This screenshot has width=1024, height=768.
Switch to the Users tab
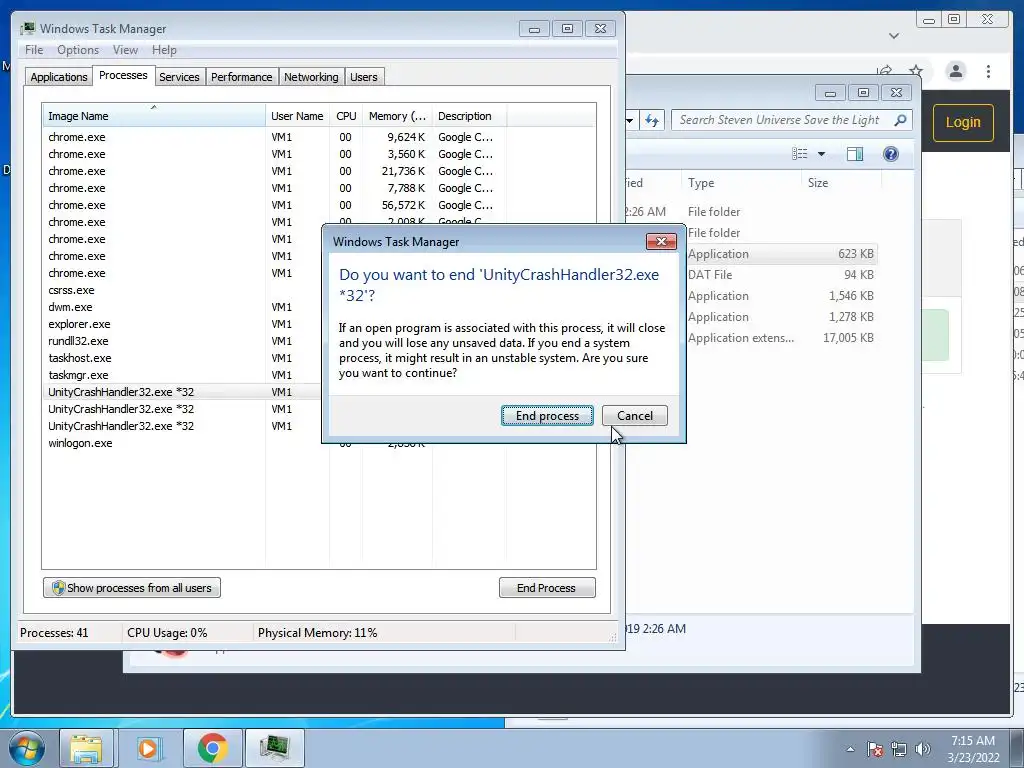(364, 77)
